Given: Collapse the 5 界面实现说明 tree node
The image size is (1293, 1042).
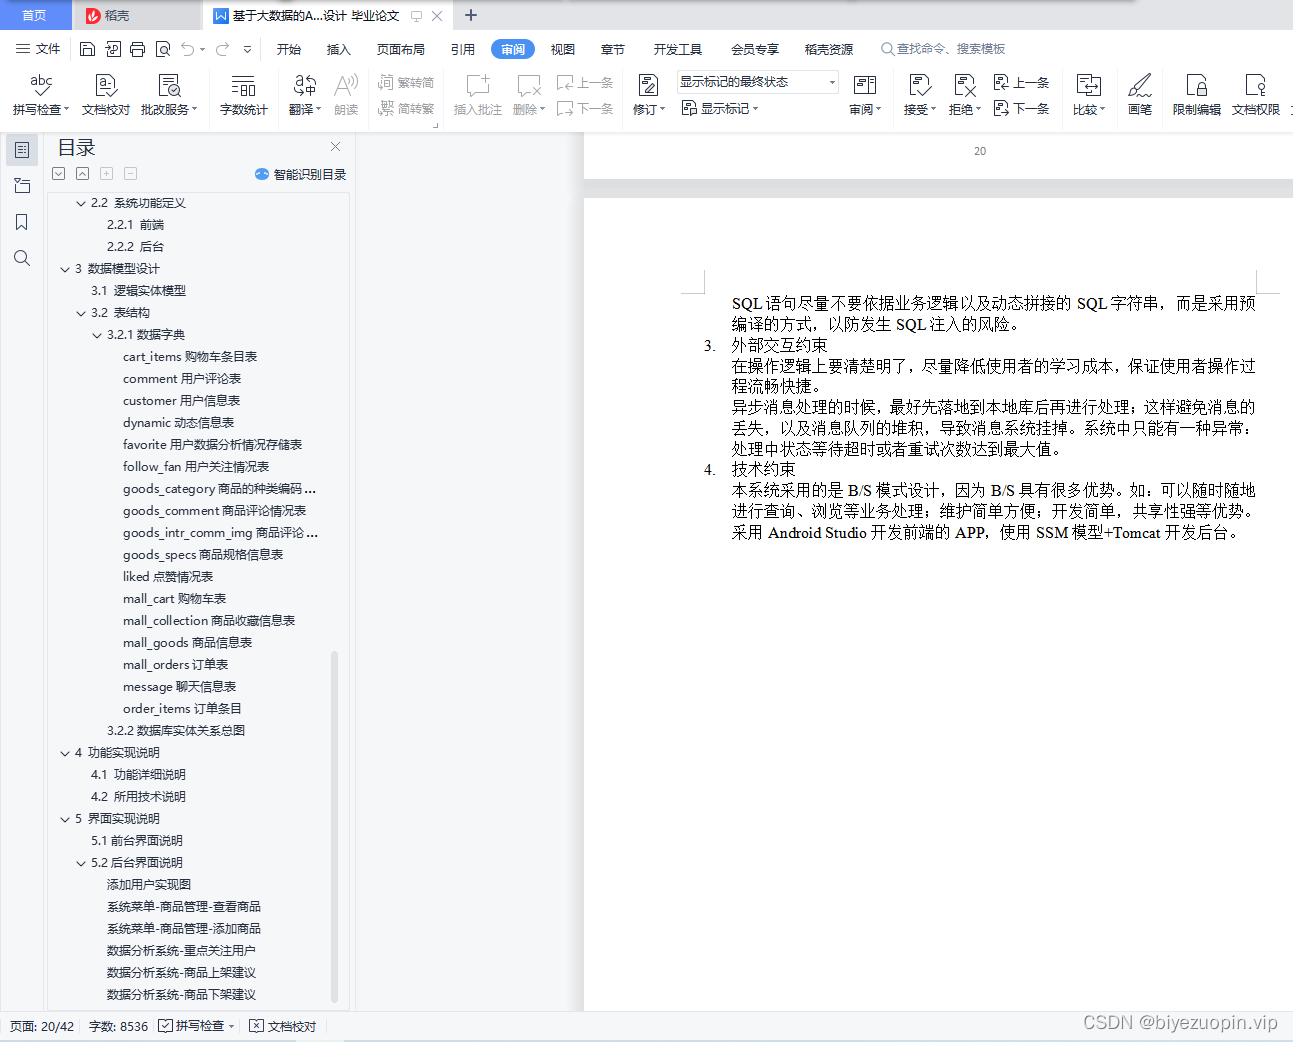Looking at the screenshot, I should 65,819.
